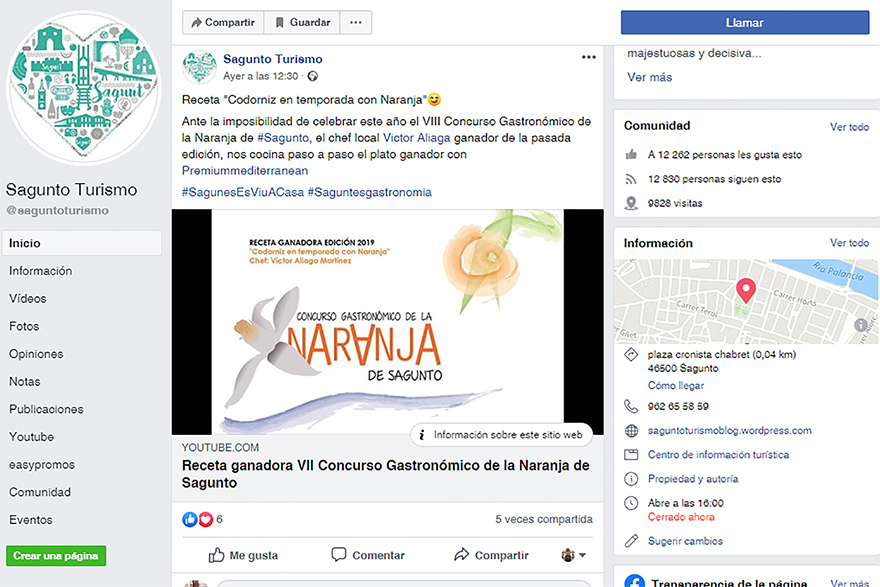Open the Vídeos sidebar tab
The image size is (880, 587).
tap(28, 299)
